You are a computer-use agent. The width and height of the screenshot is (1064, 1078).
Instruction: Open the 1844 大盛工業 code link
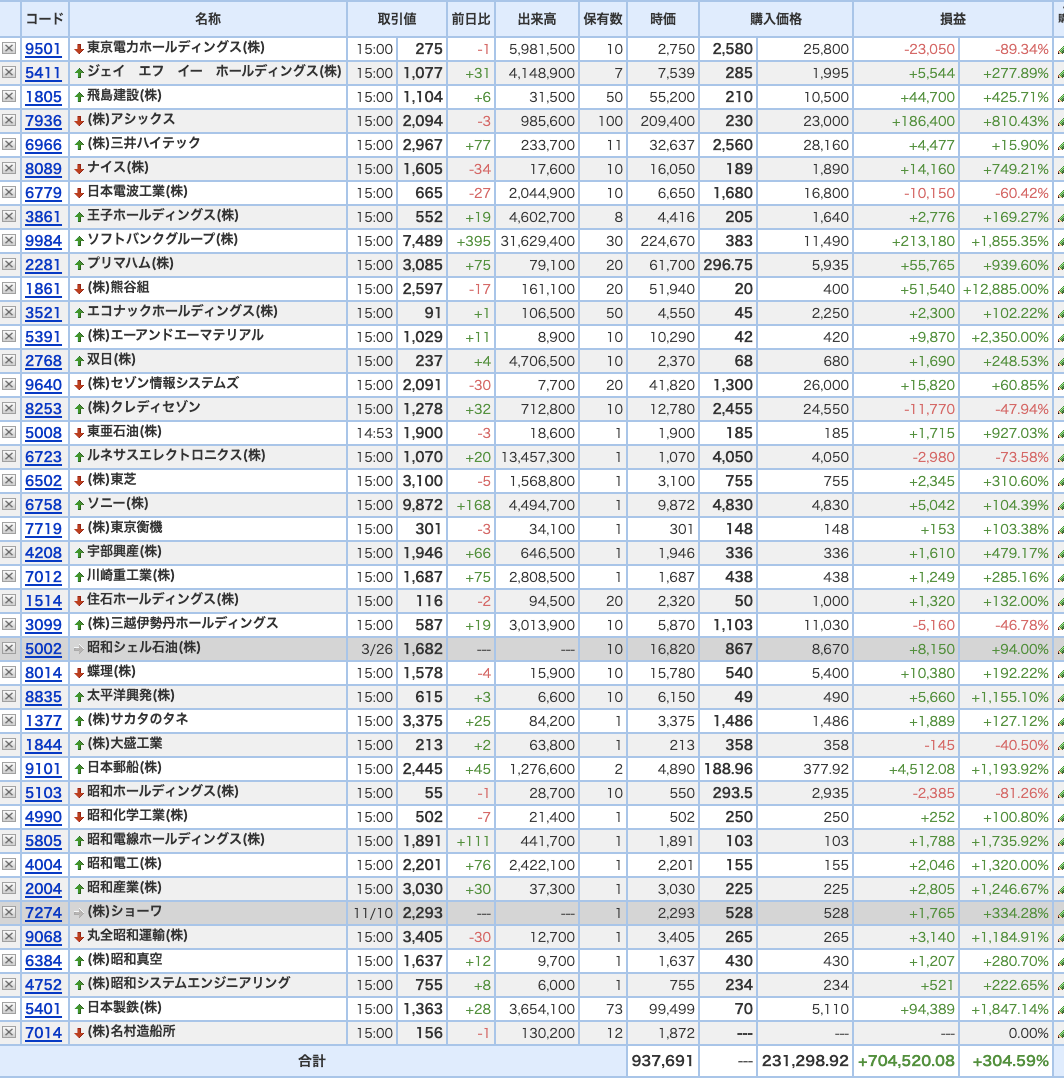[x=43, y=745]
